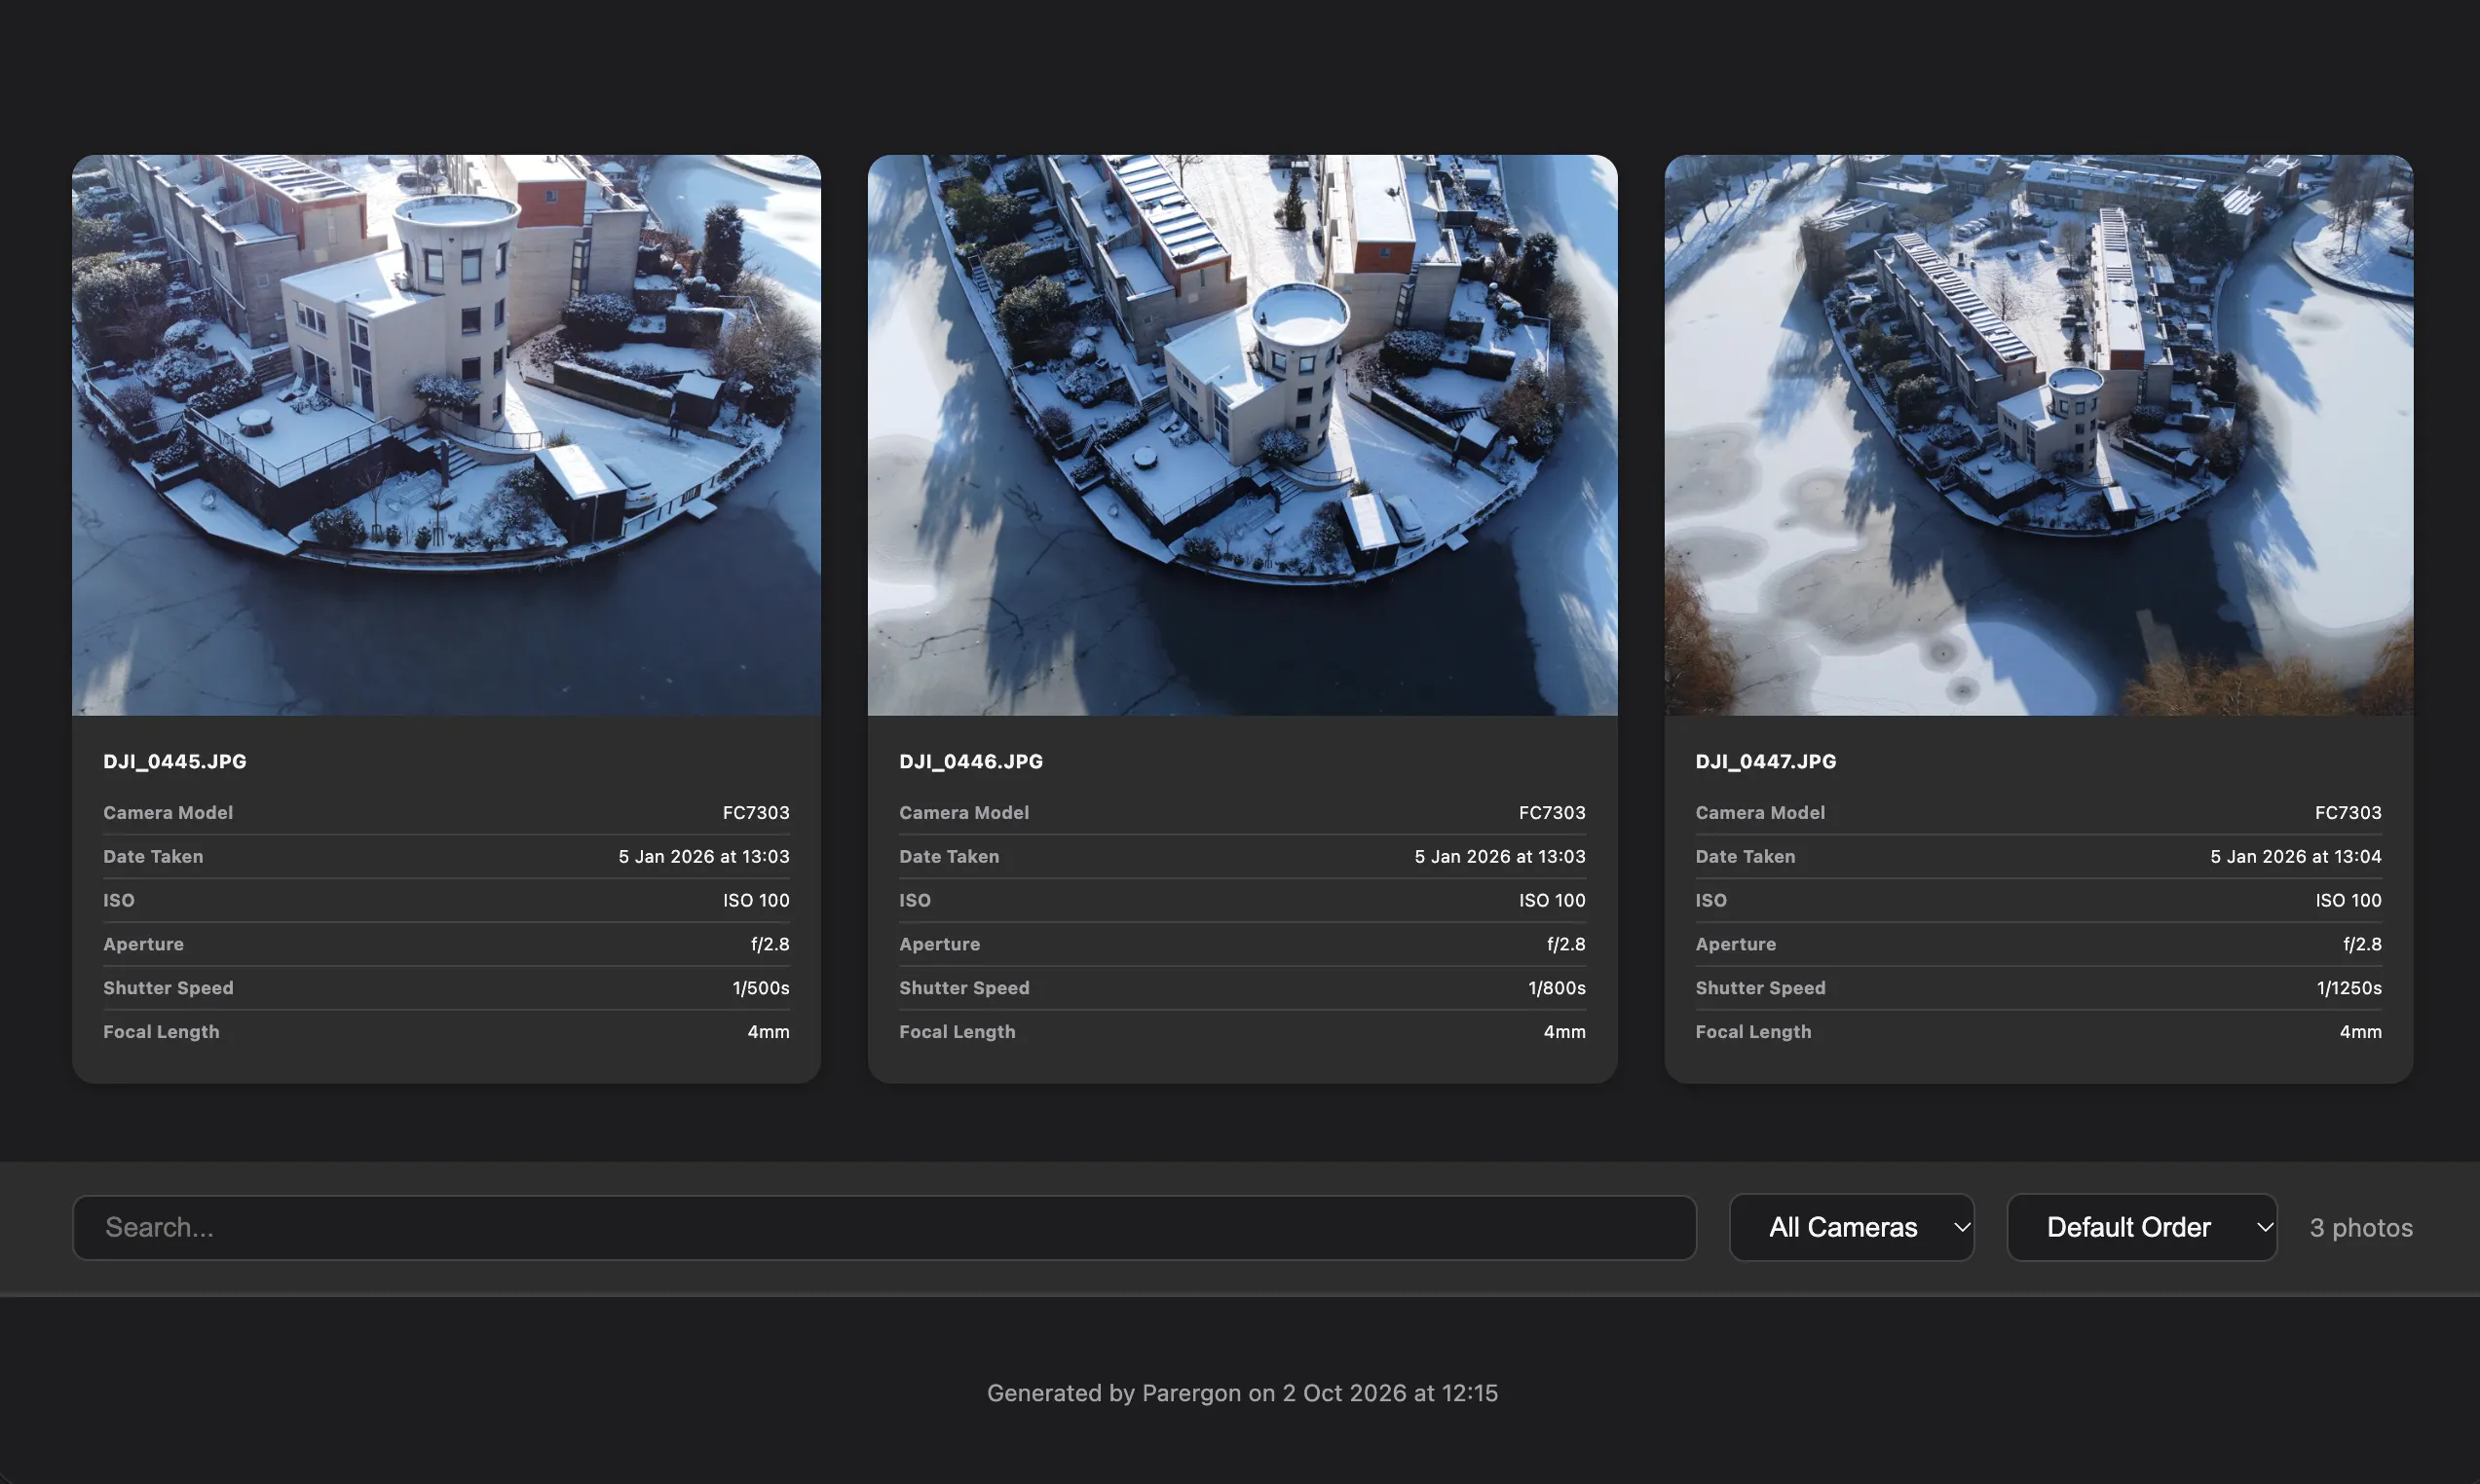
Task: Open the DJI_0446.JPG photo thumbnail
Action: click(1242, 435)
